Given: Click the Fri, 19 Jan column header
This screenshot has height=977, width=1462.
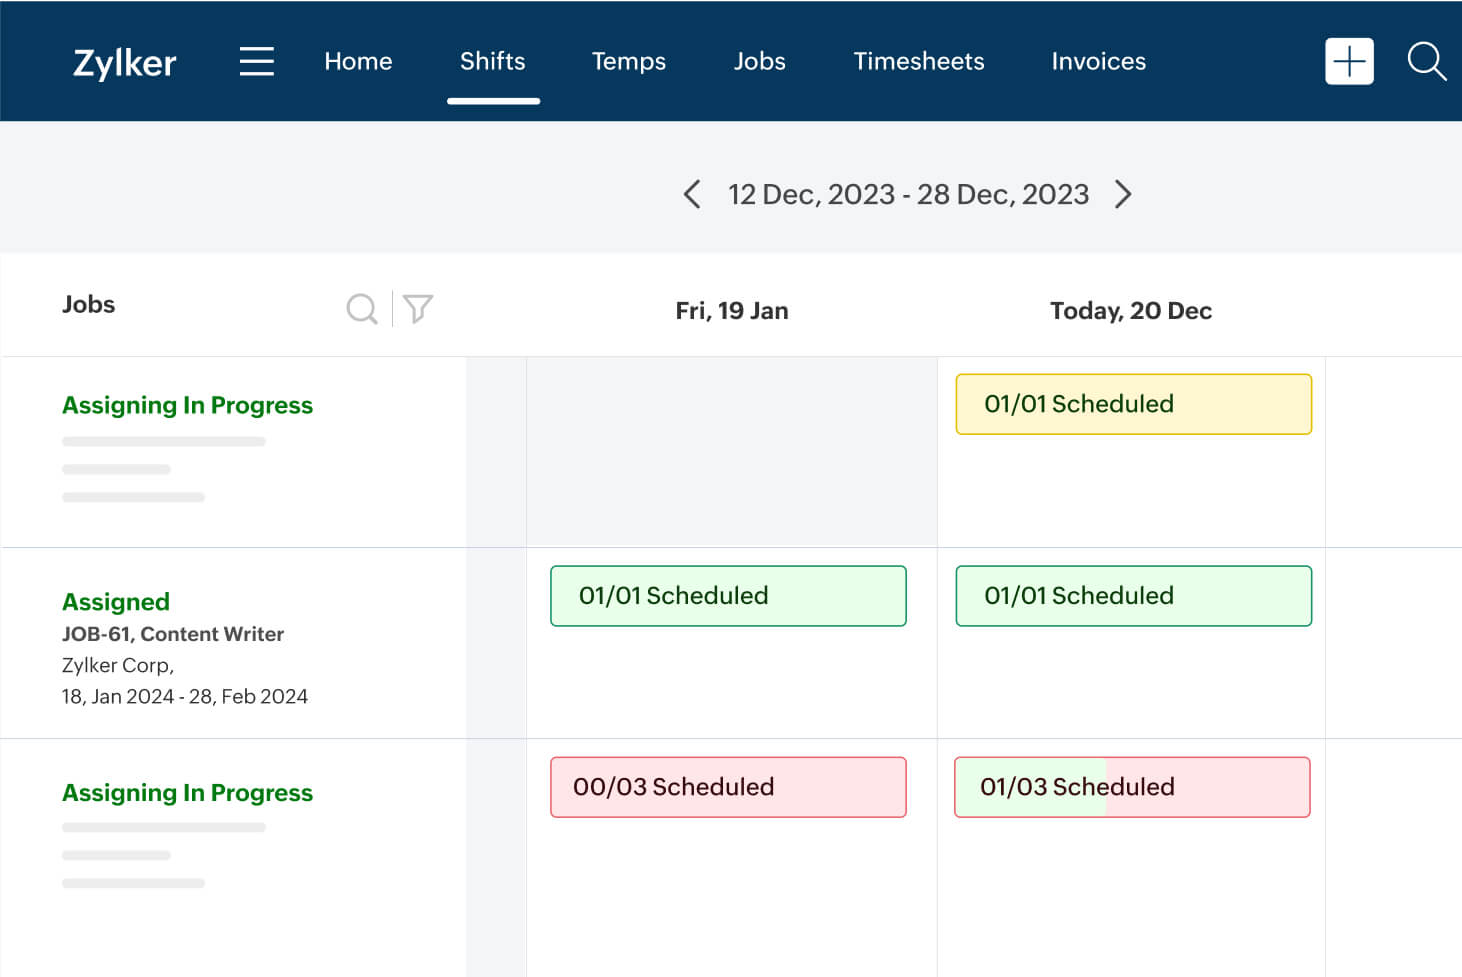Looking at the screenshot, I should point(732,311).
